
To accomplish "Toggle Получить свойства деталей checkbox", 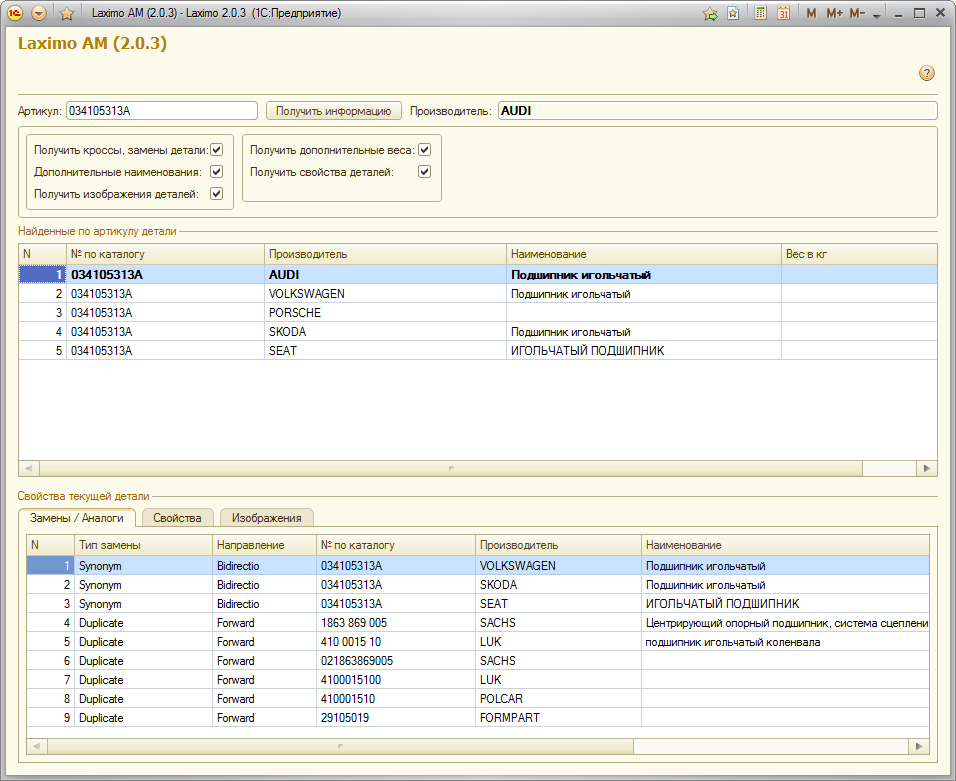I will (424, 171).
